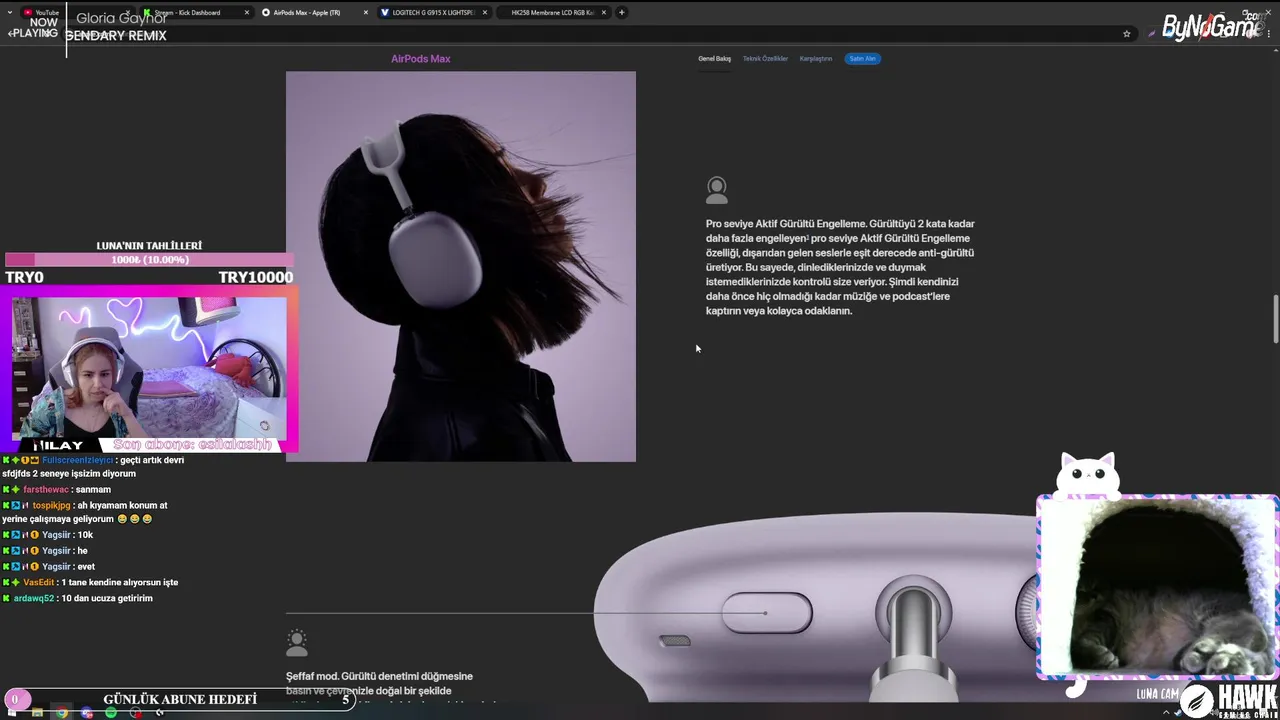This screenshot has height=720, width=1280.
Task: Open a new browser tab
Action: [622, 13]
